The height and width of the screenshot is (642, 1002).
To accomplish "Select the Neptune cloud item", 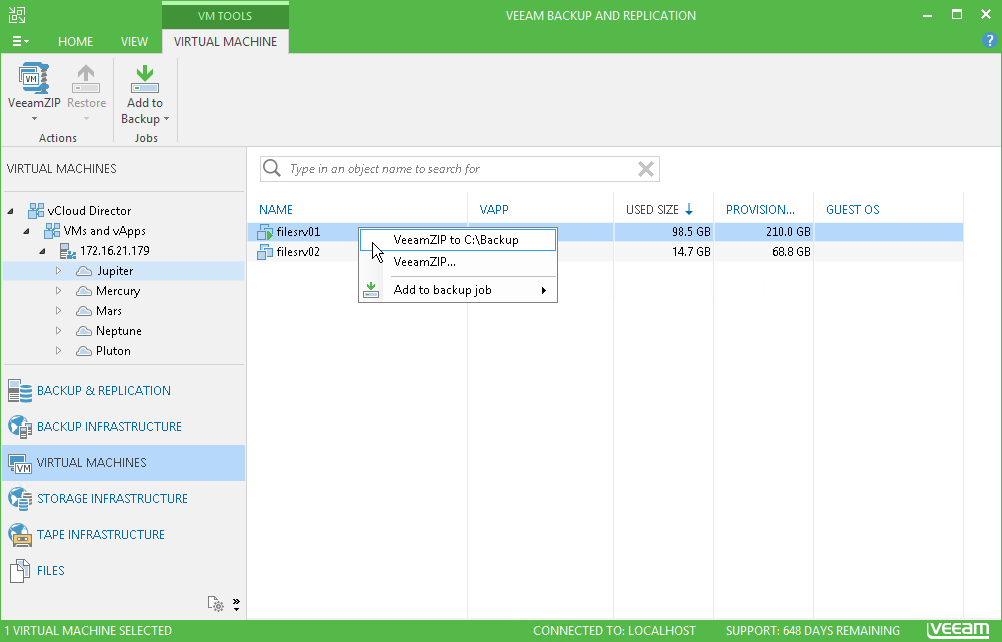I will tap(118, 331).
